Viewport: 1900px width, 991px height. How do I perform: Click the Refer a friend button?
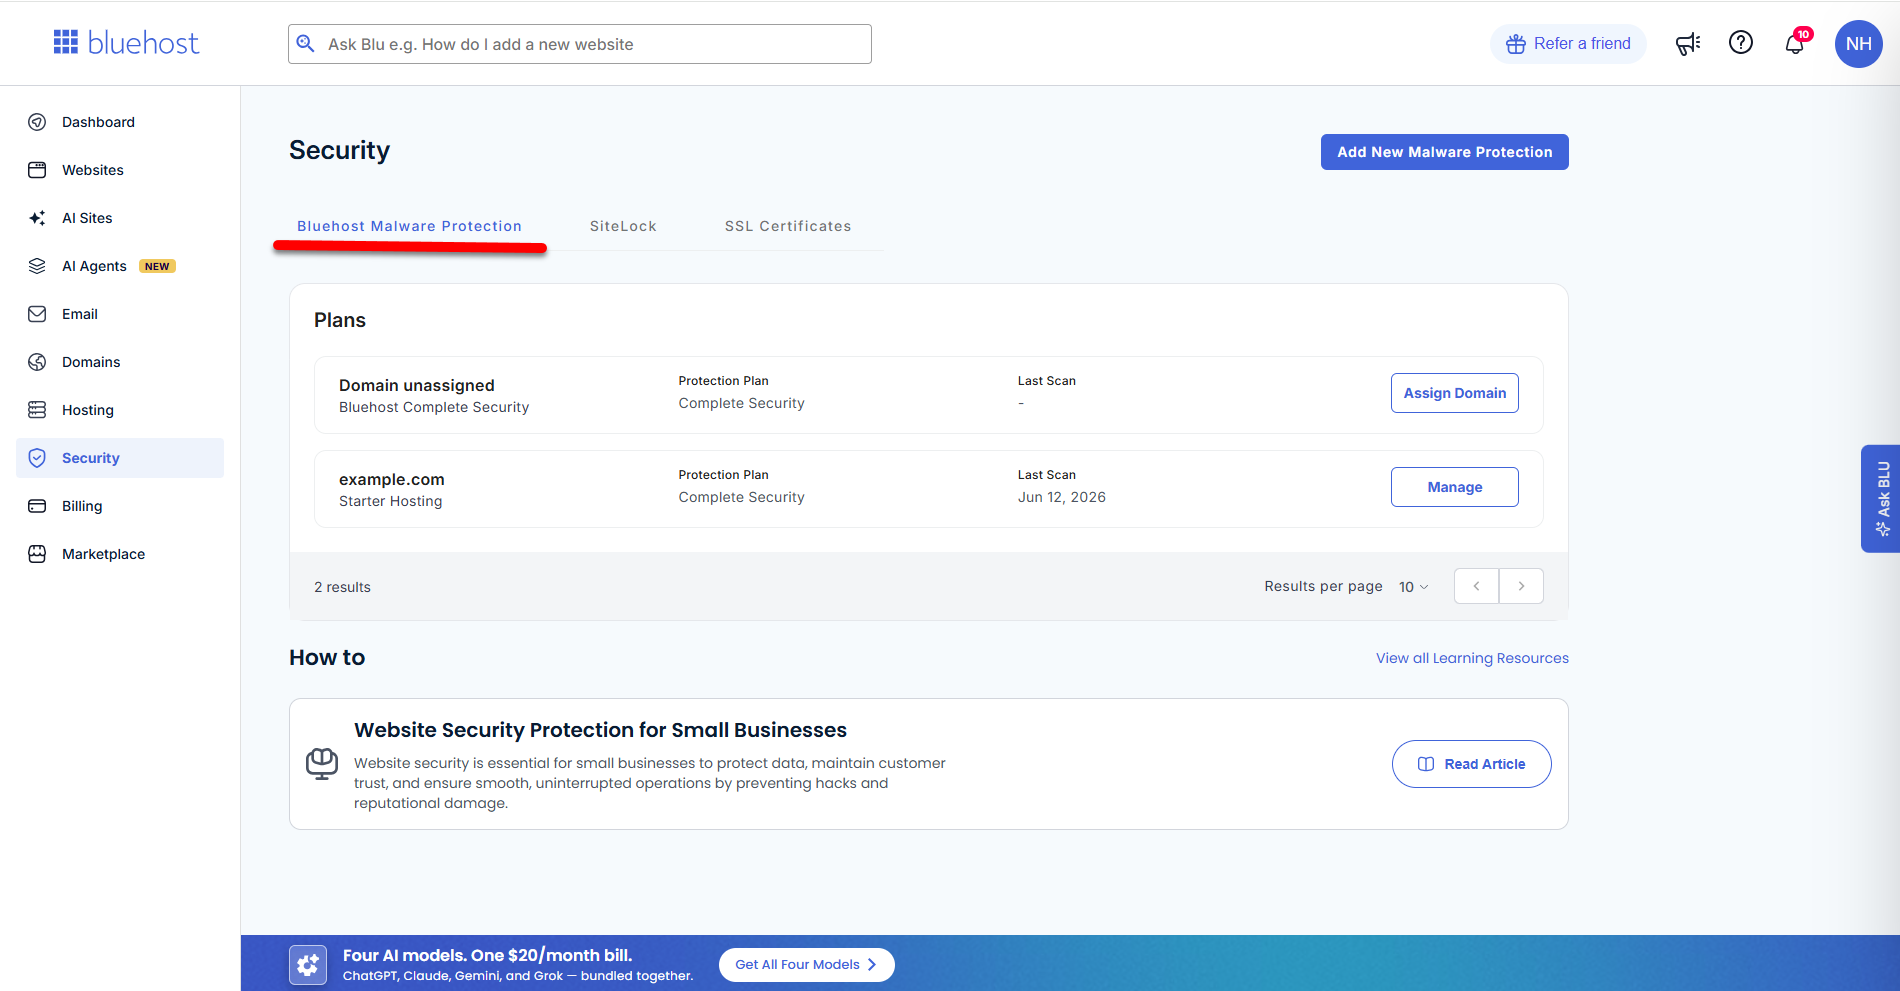tap(1568, 44)
